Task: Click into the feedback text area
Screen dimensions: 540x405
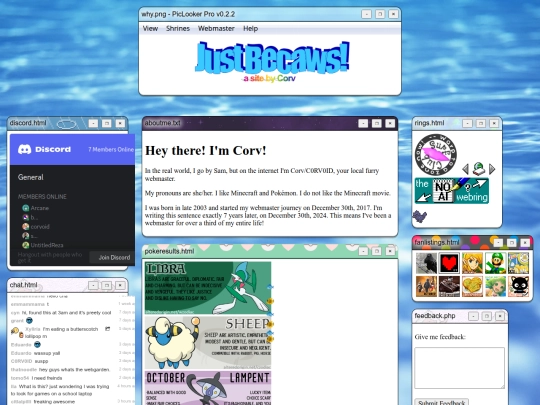Action: (x=459, y=368)
